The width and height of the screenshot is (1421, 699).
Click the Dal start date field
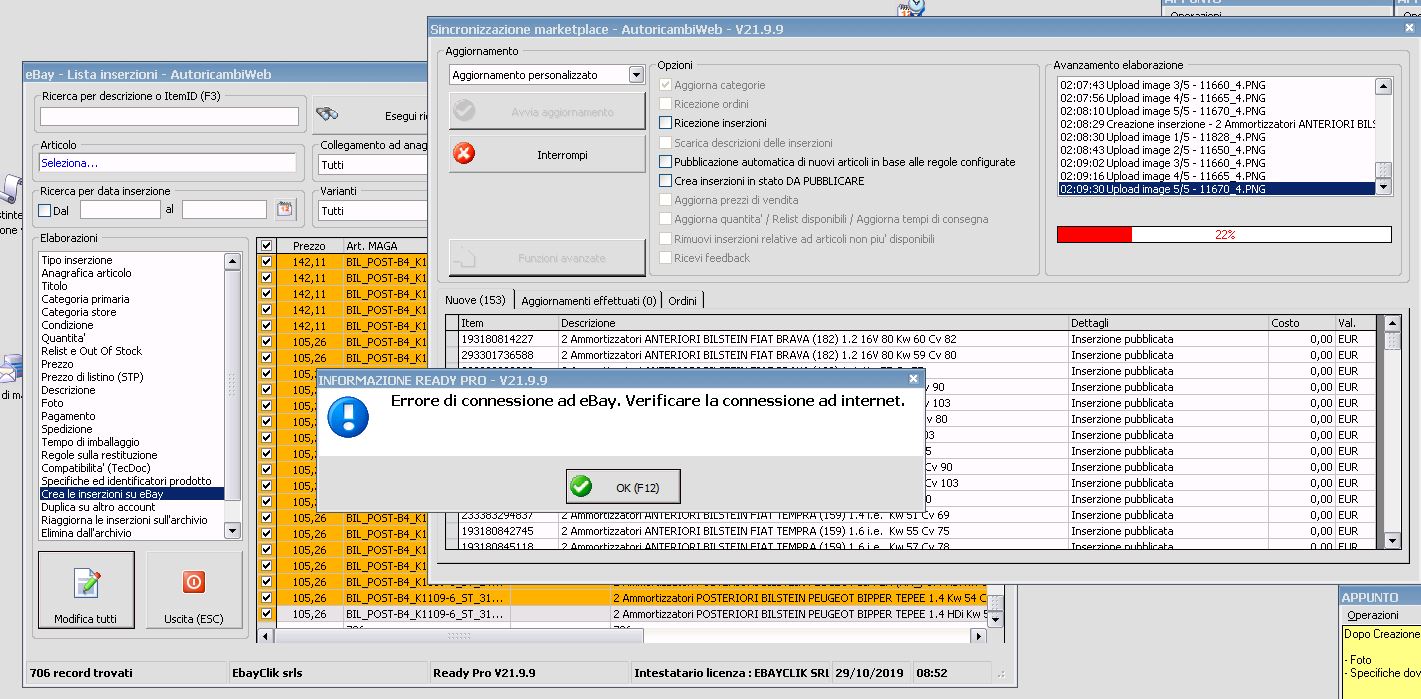(x=120, y=210)
